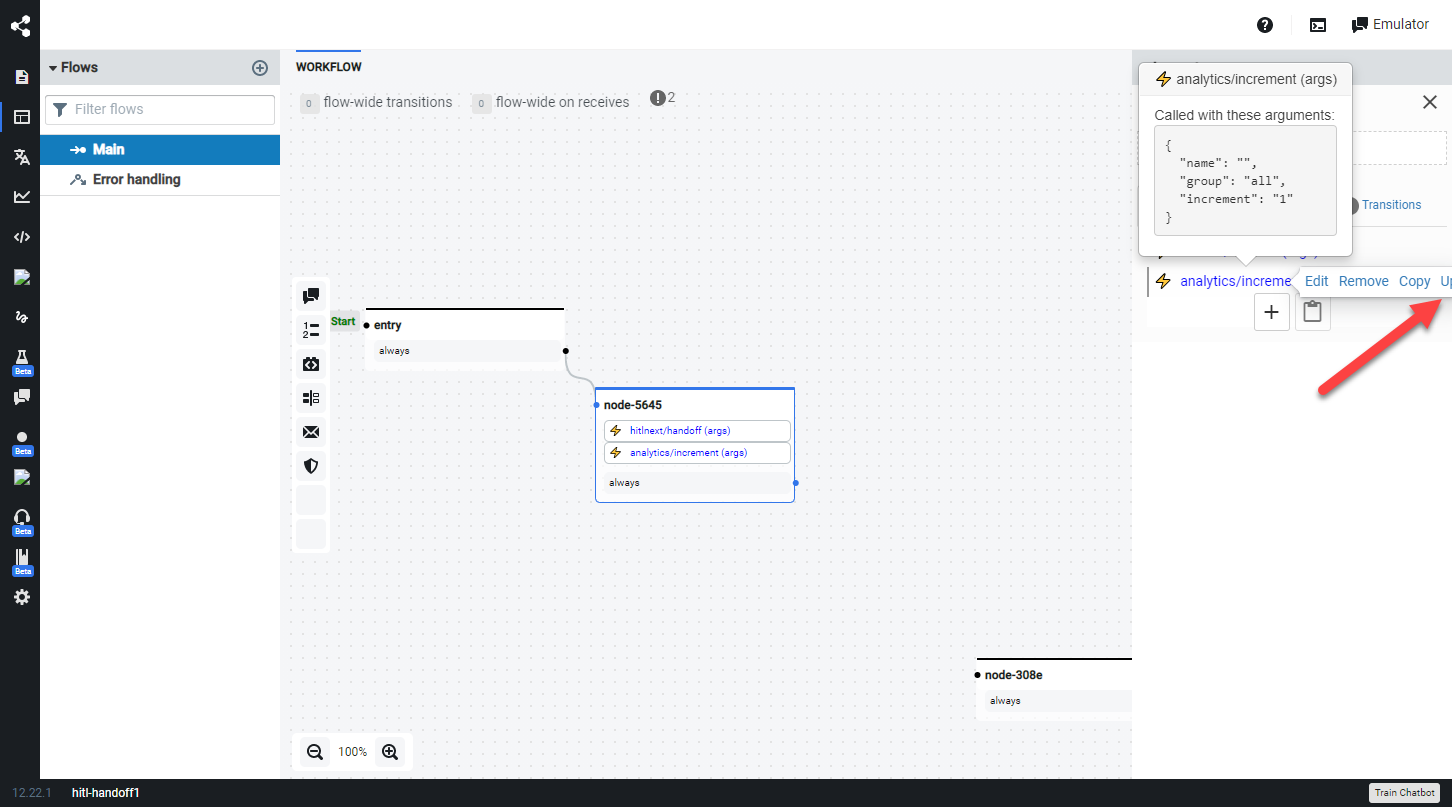This screenshot has height=807, width=1452.
Task: Select the execute code node tool
Action: pos(311,364)
